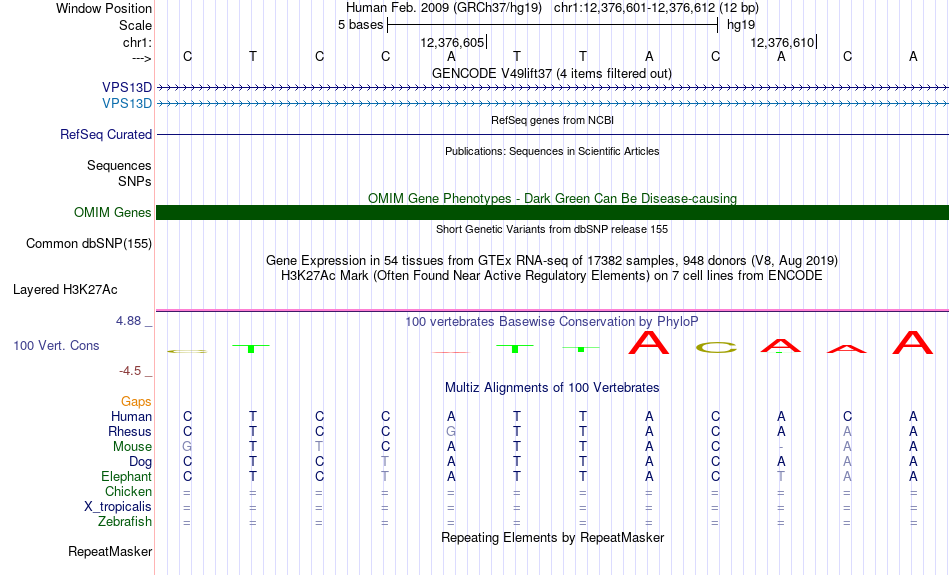Select the Dog alignment row label

140,462
